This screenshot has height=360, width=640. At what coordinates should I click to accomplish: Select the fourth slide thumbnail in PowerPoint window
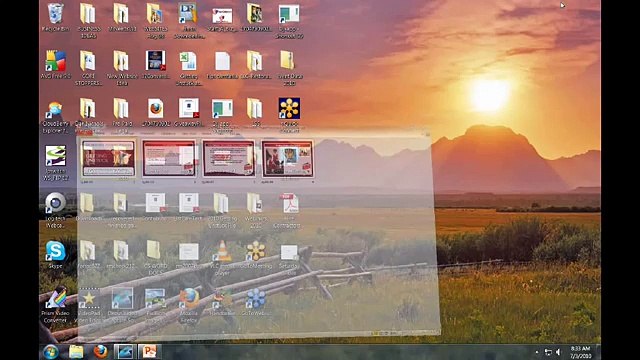[287, 158]
